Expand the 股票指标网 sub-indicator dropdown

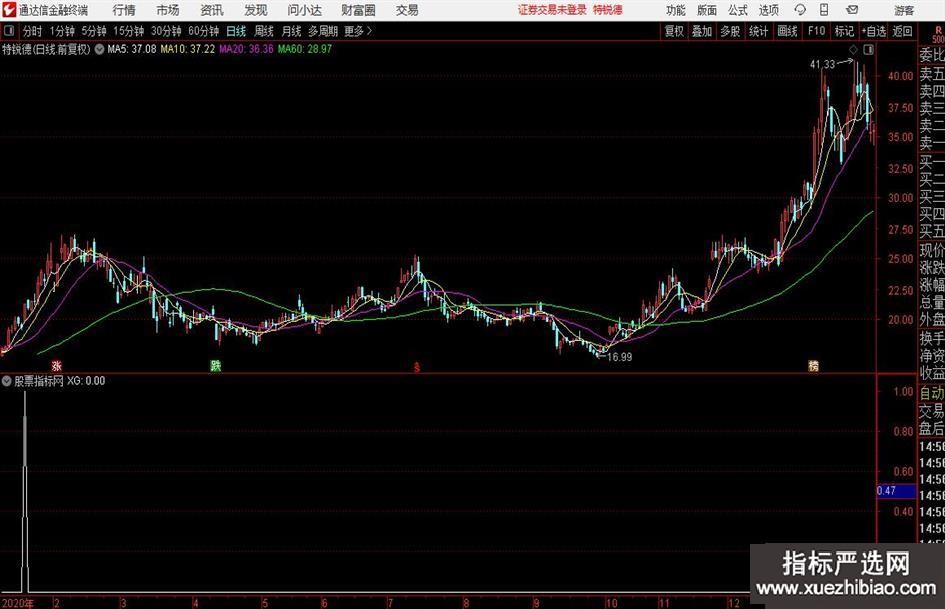coord(7,381)
